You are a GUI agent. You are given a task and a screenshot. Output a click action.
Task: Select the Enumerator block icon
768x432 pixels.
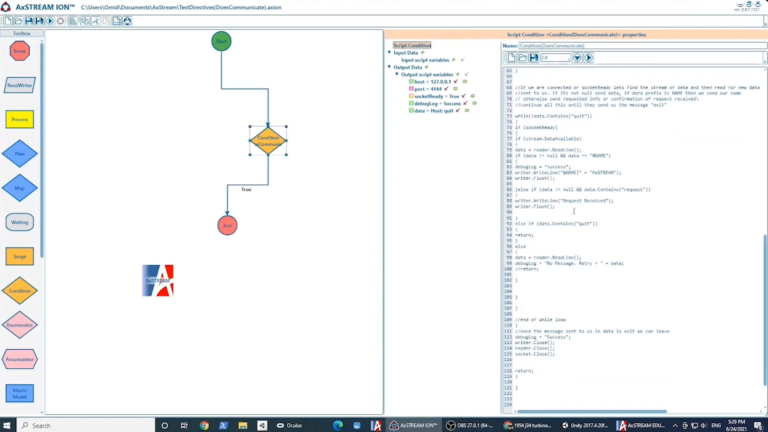[x=20, y=325]
